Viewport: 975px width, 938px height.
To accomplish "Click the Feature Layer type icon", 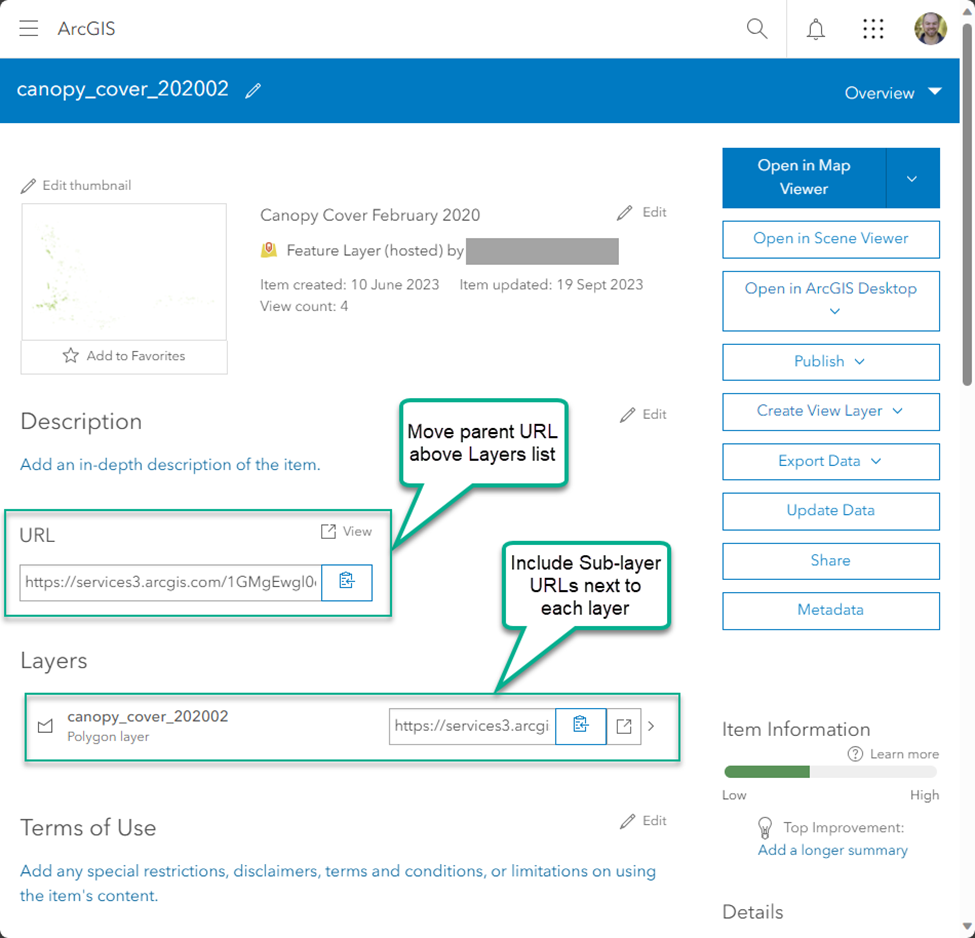I will 269,250.
